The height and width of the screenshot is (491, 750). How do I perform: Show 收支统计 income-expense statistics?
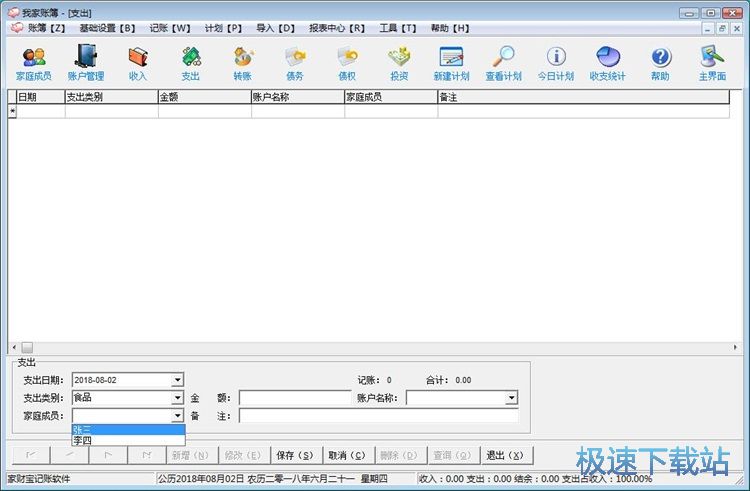(x=607, y=63)
